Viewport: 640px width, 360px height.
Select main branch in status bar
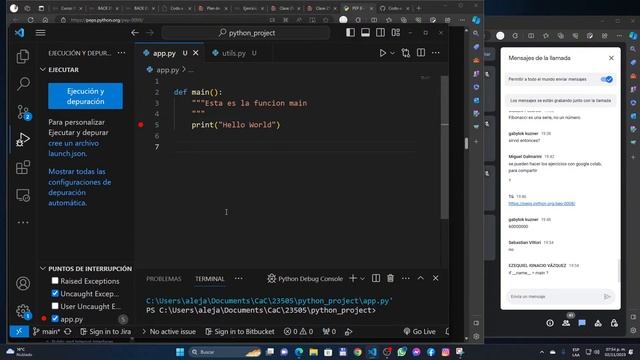pyautogui.click(x=46, y=331)
